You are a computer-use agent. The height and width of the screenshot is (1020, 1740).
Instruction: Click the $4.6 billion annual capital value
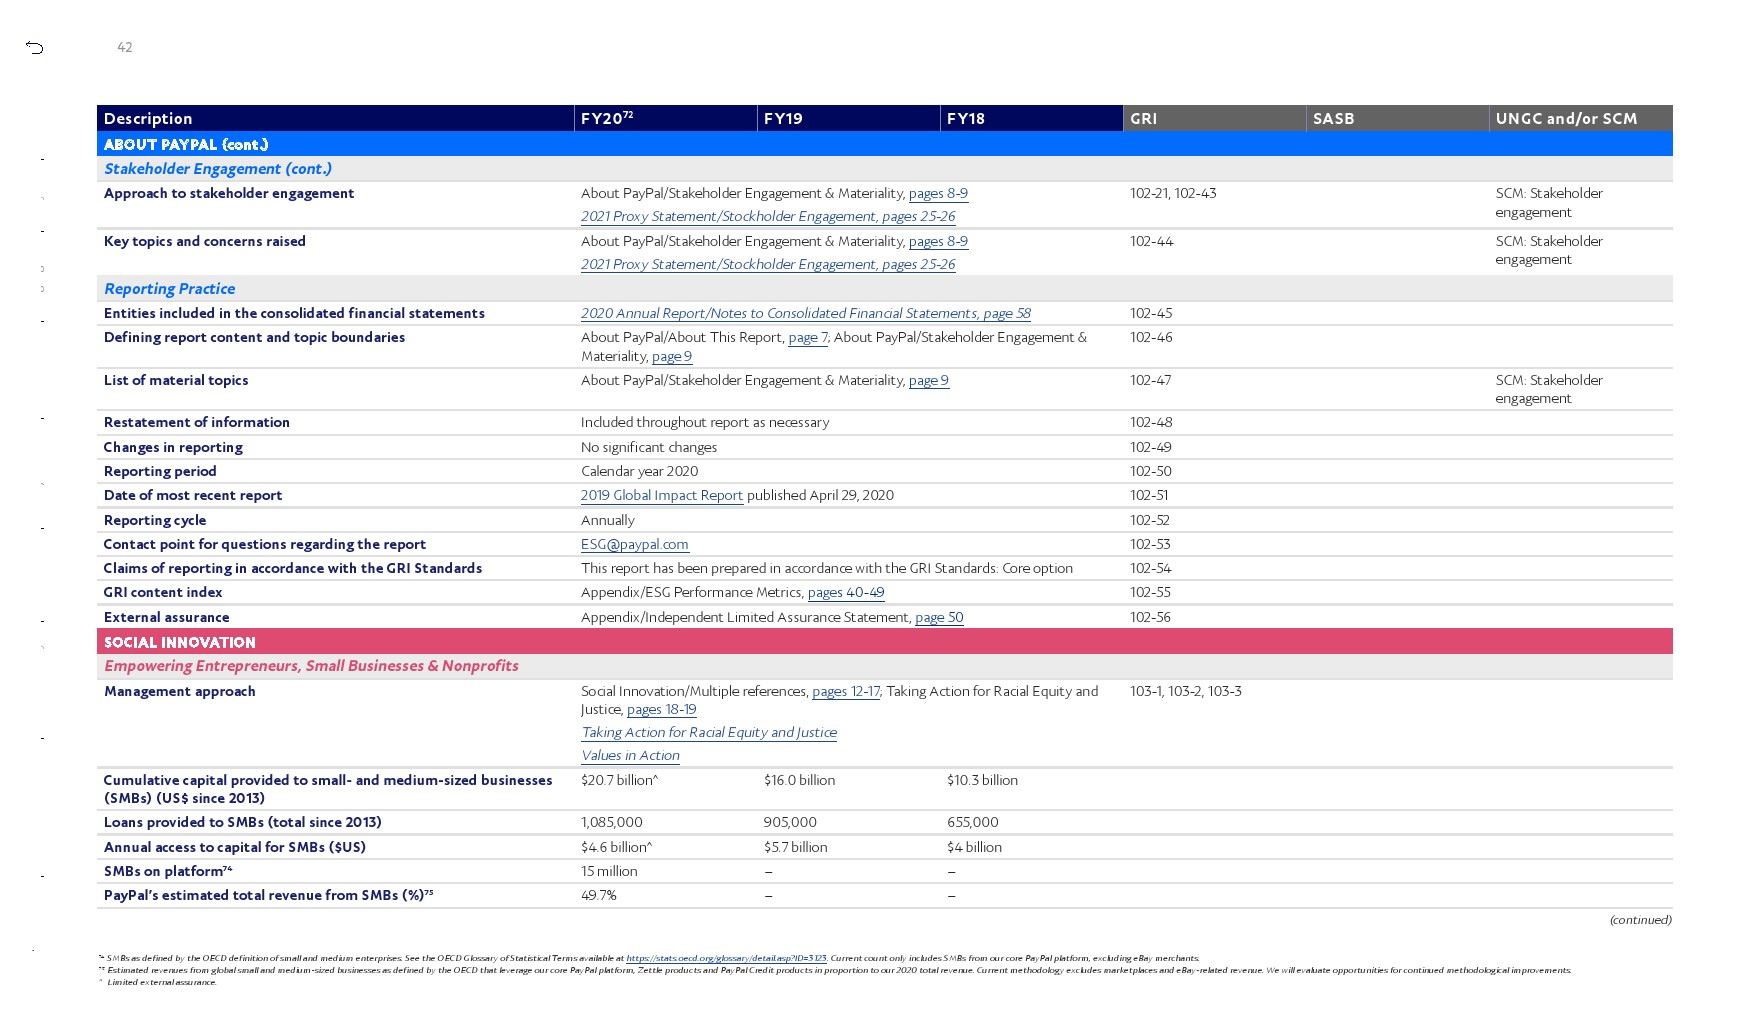(x=617, y=848)
